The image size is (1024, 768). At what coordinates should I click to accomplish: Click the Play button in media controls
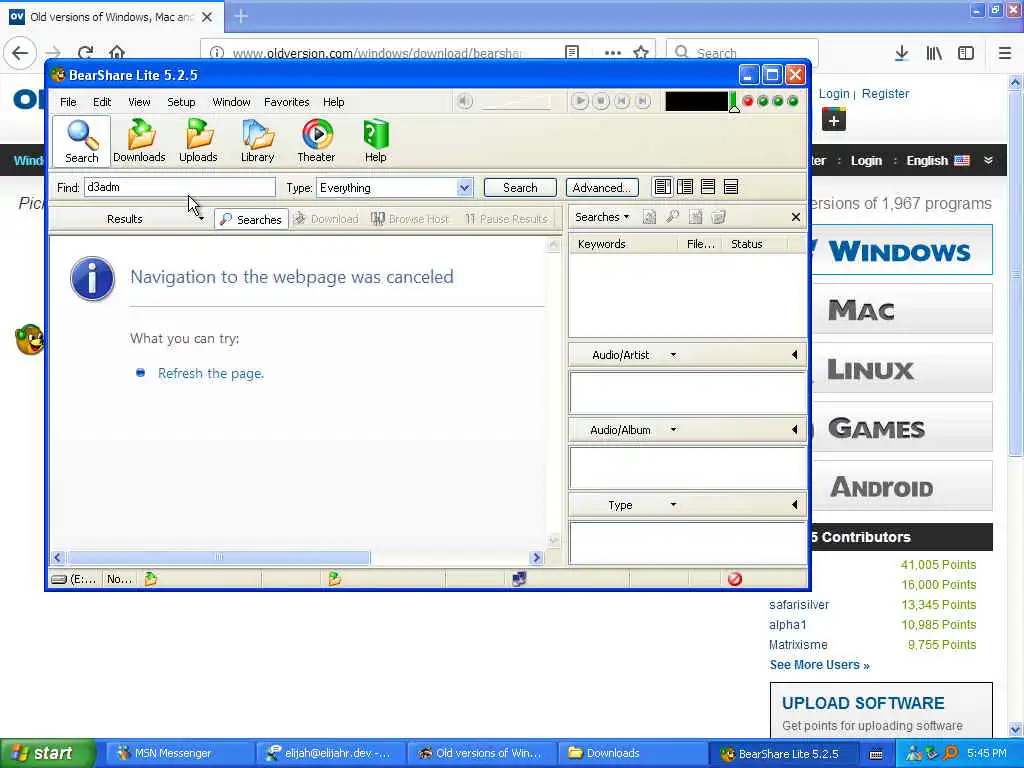(579, 101)
